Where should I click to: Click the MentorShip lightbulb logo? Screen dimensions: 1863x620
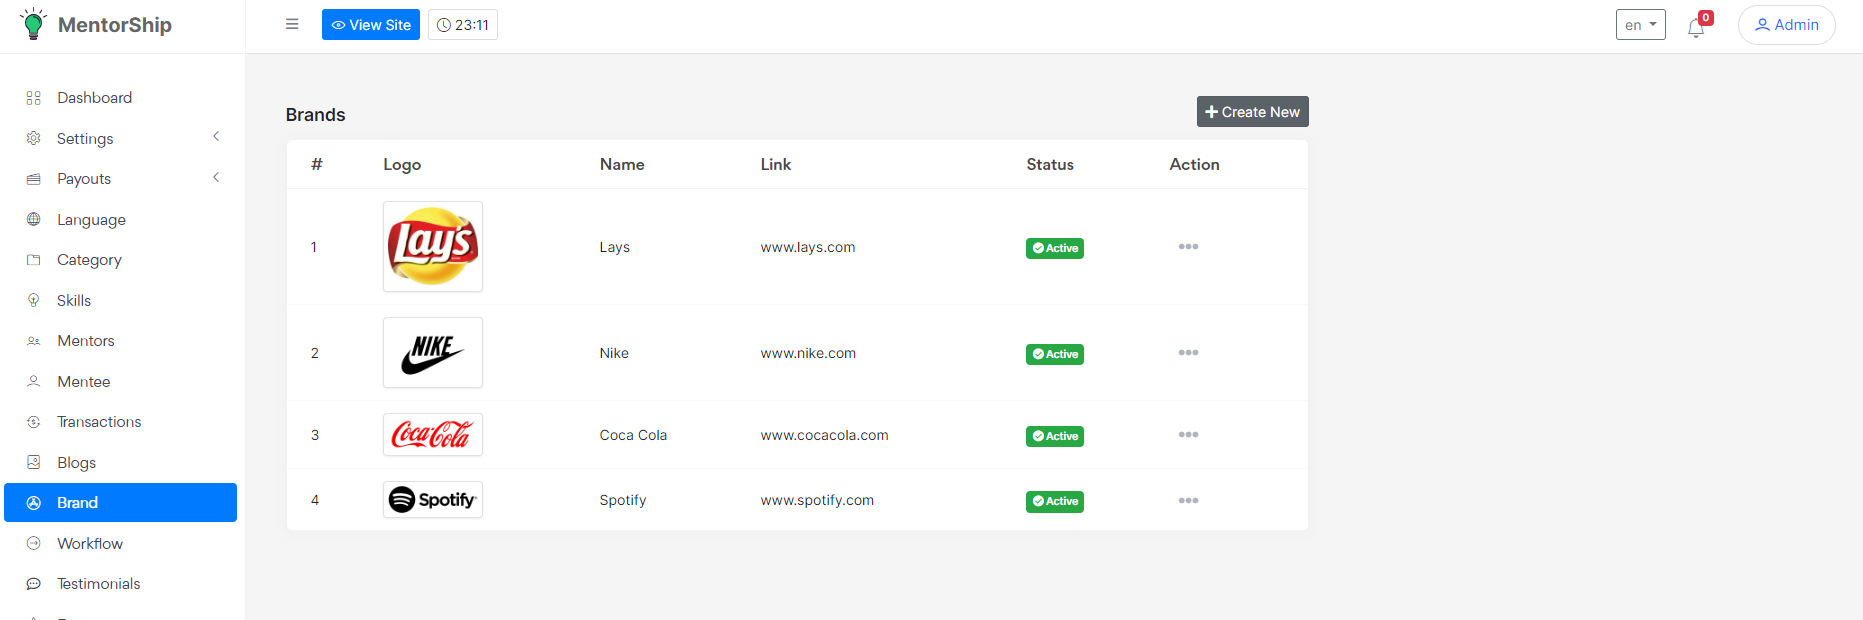33,24
